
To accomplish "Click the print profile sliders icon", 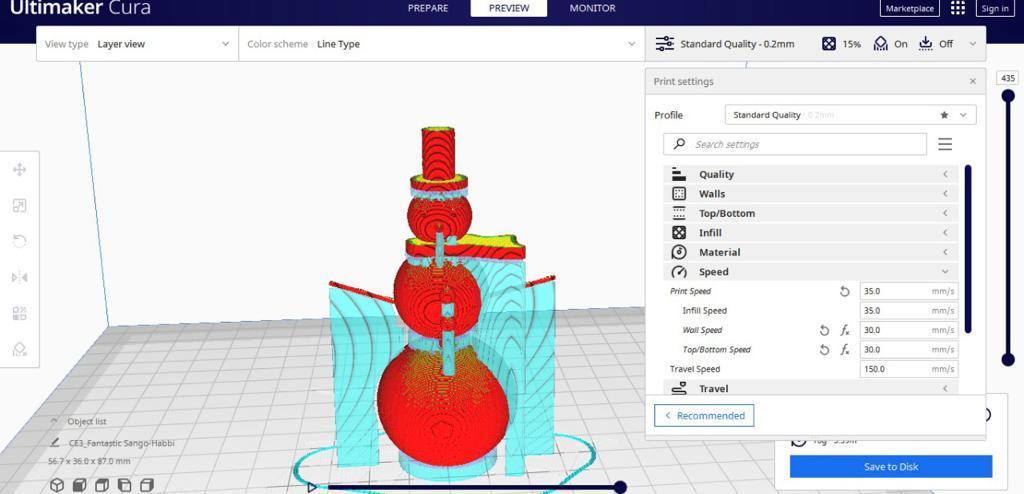I will (665, 44).
